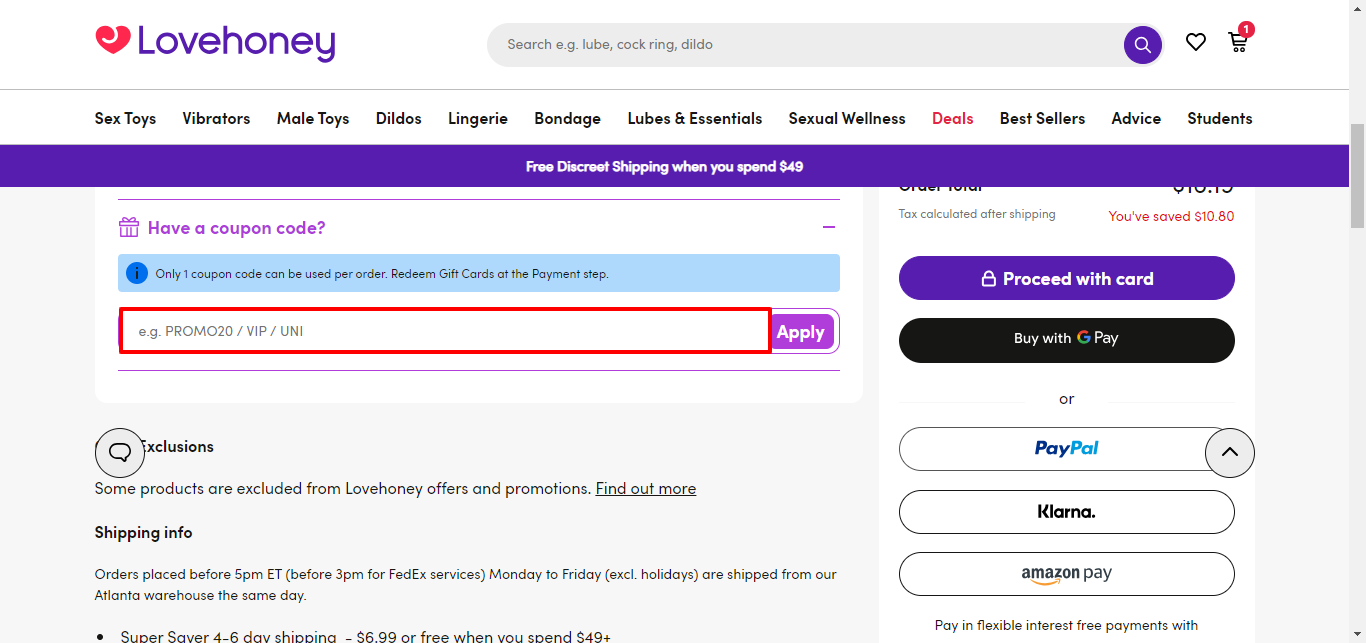Click the blue info icon in notice
The width and height of the screenshot is (1366, 643).
tap(137, 273)
